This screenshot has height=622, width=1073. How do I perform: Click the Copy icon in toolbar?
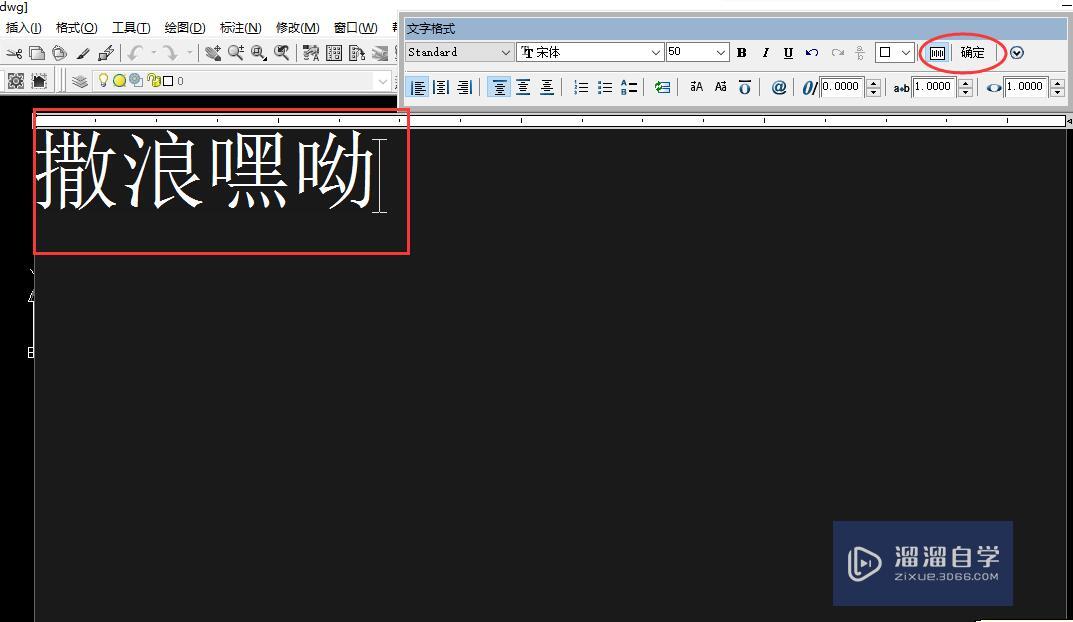tap(37, 53)
